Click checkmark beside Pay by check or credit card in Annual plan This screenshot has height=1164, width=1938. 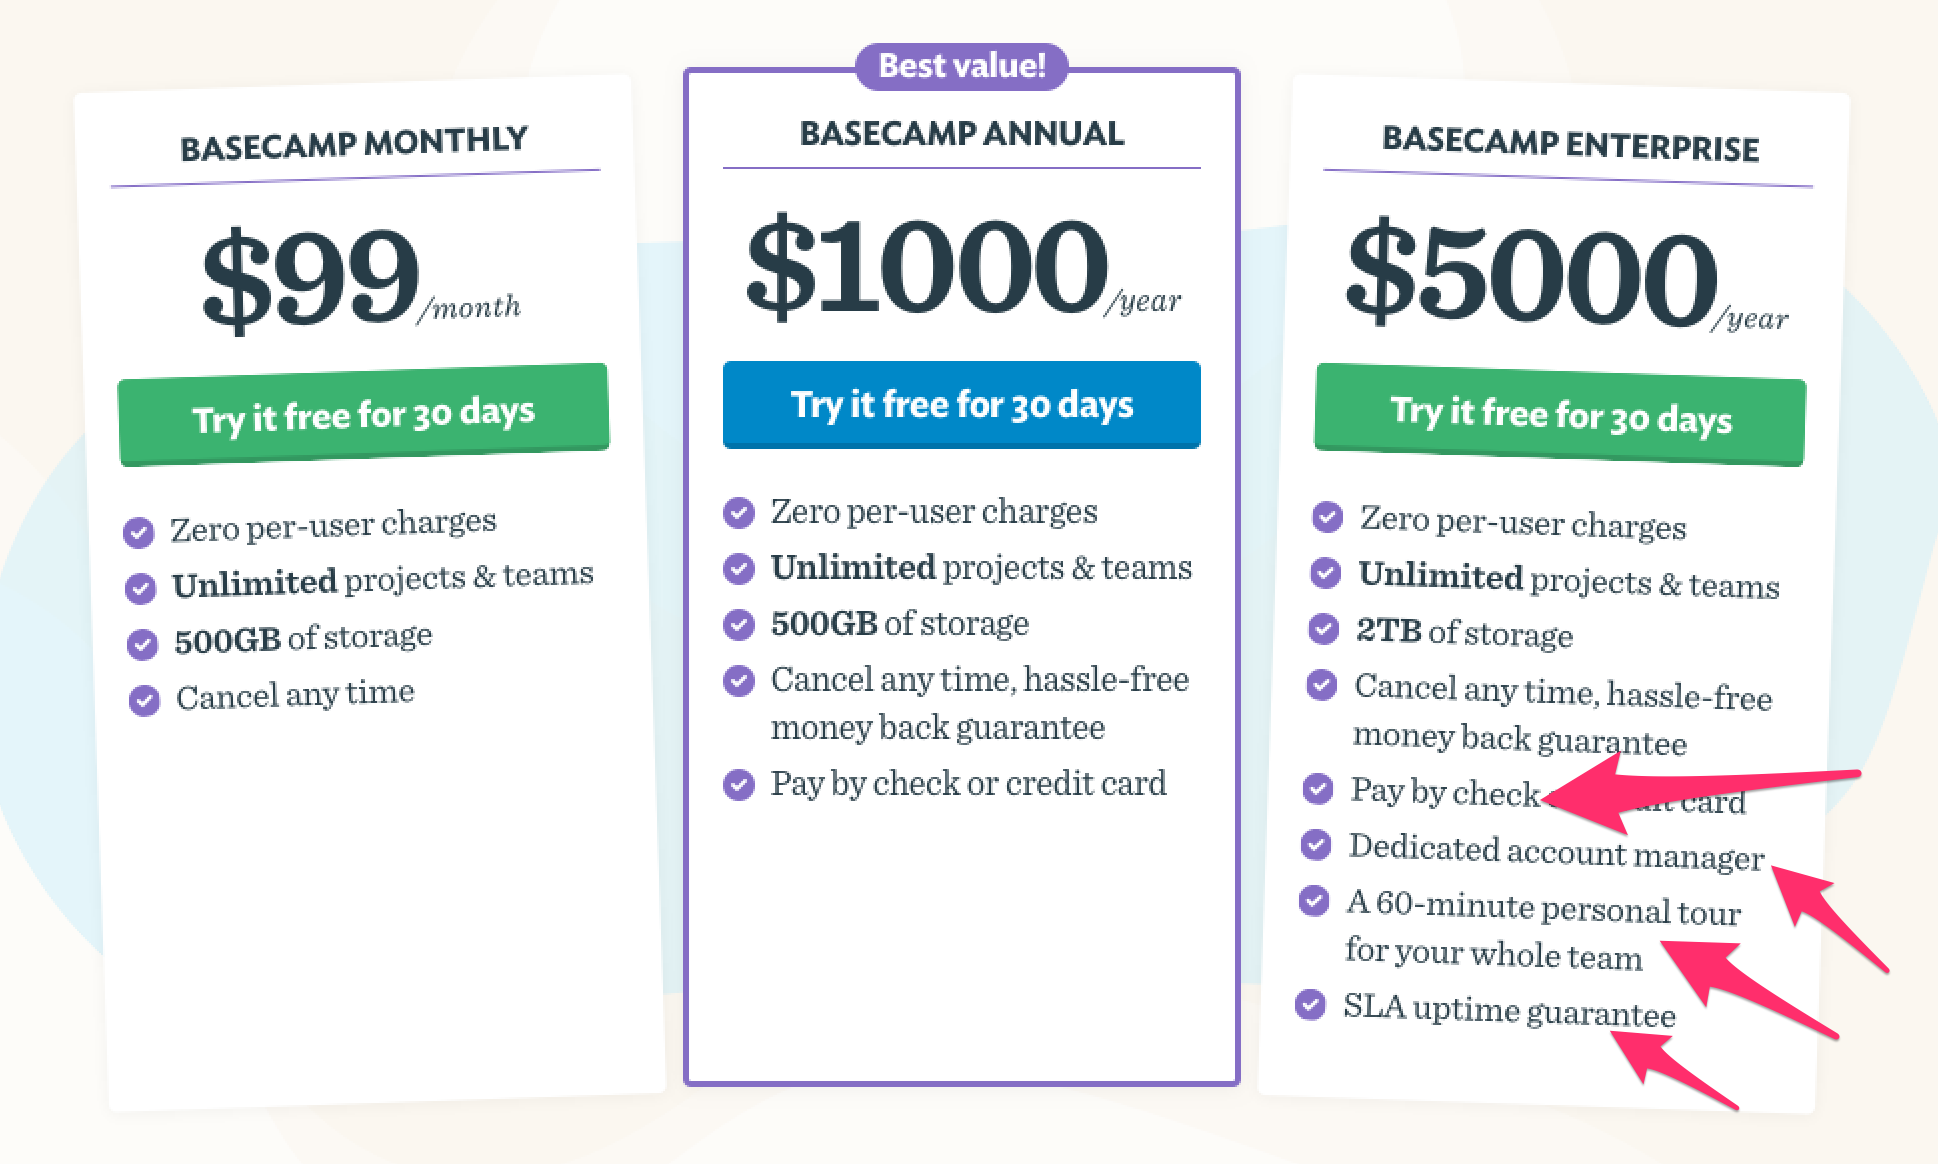739,784
